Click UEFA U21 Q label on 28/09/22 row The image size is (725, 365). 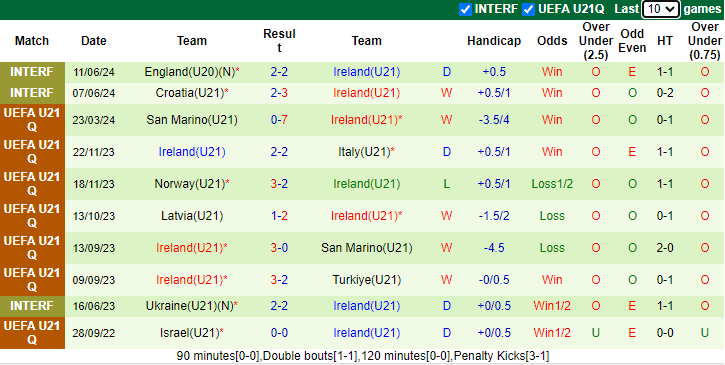32,333
